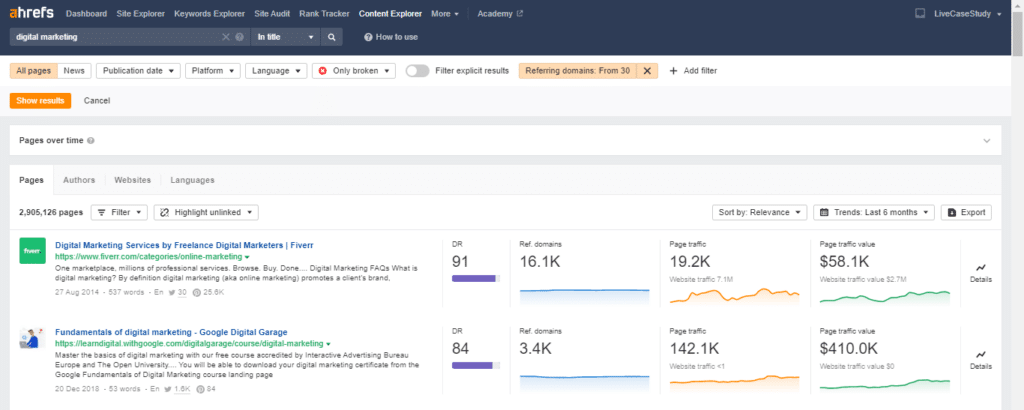Image resolution: width=1024 pixels, height=410 pixels.
Task: Click the DR 84 rating bar
Action: click(x=476, y=365)
